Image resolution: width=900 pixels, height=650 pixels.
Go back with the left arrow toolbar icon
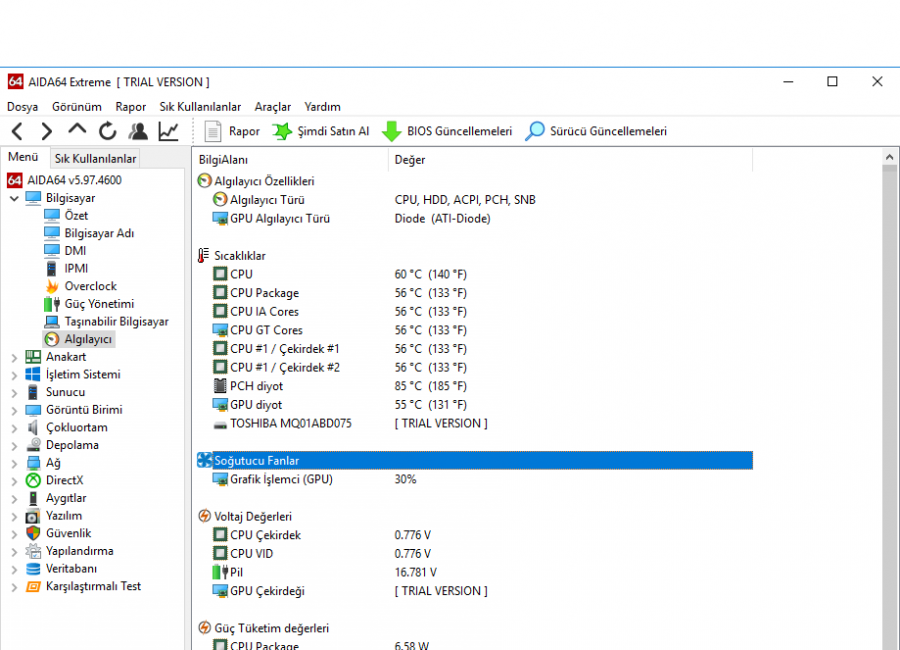(x=17, y=131)
